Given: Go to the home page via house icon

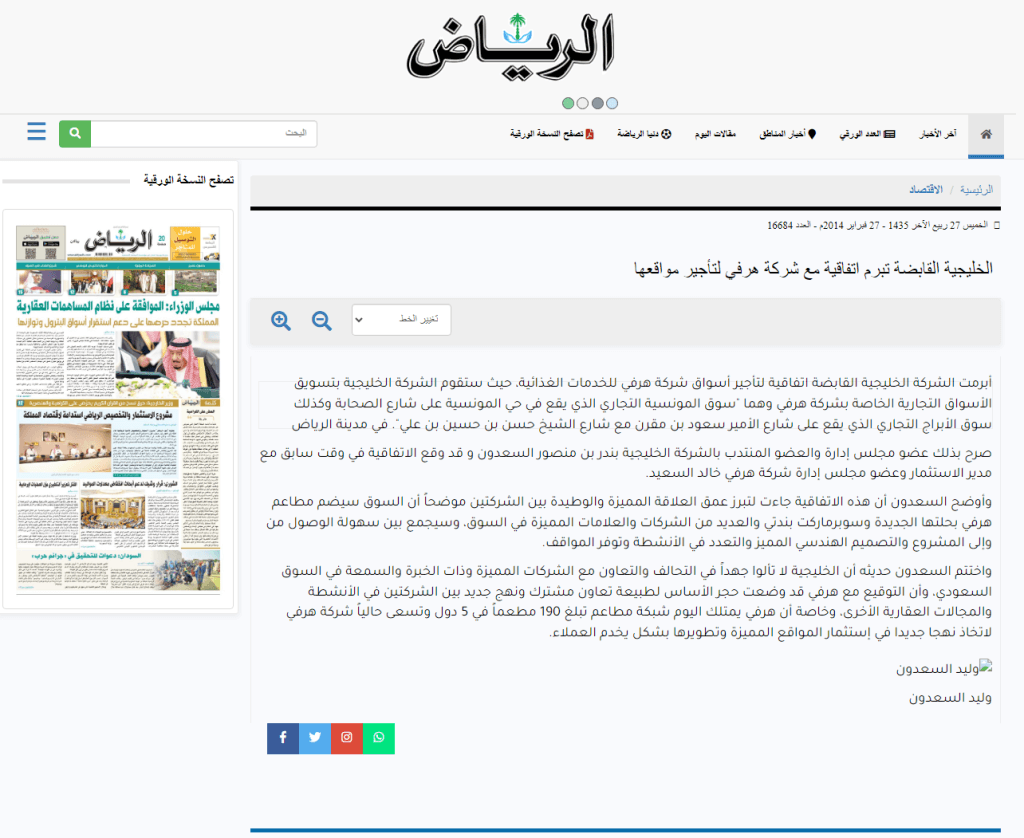Looking at the screenshot, I should point(986,135).
